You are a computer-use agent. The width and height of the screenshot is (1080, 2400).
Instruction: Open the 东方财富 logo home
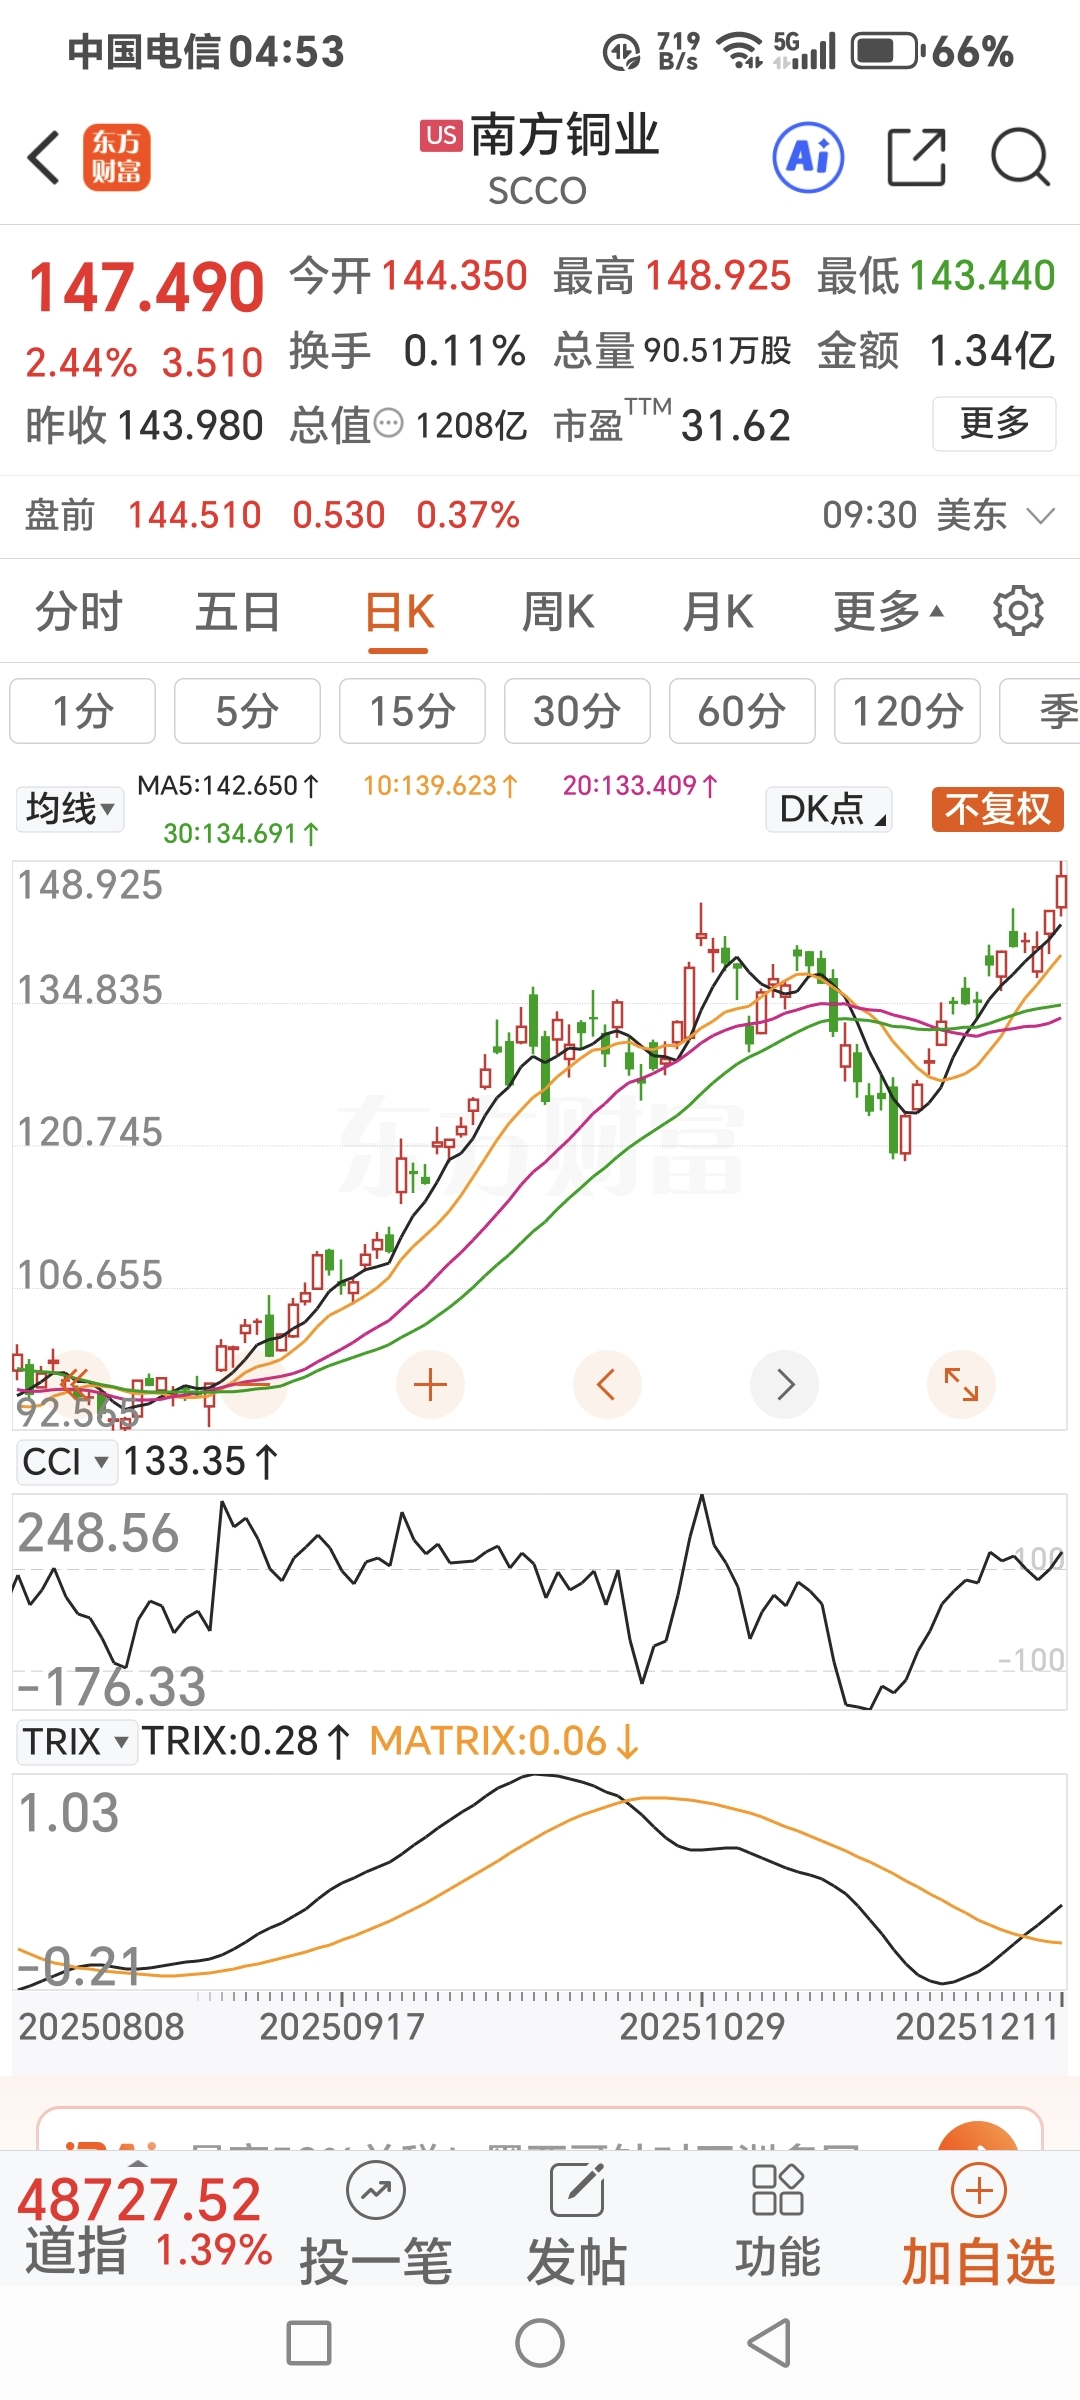[x=116, y=158]
